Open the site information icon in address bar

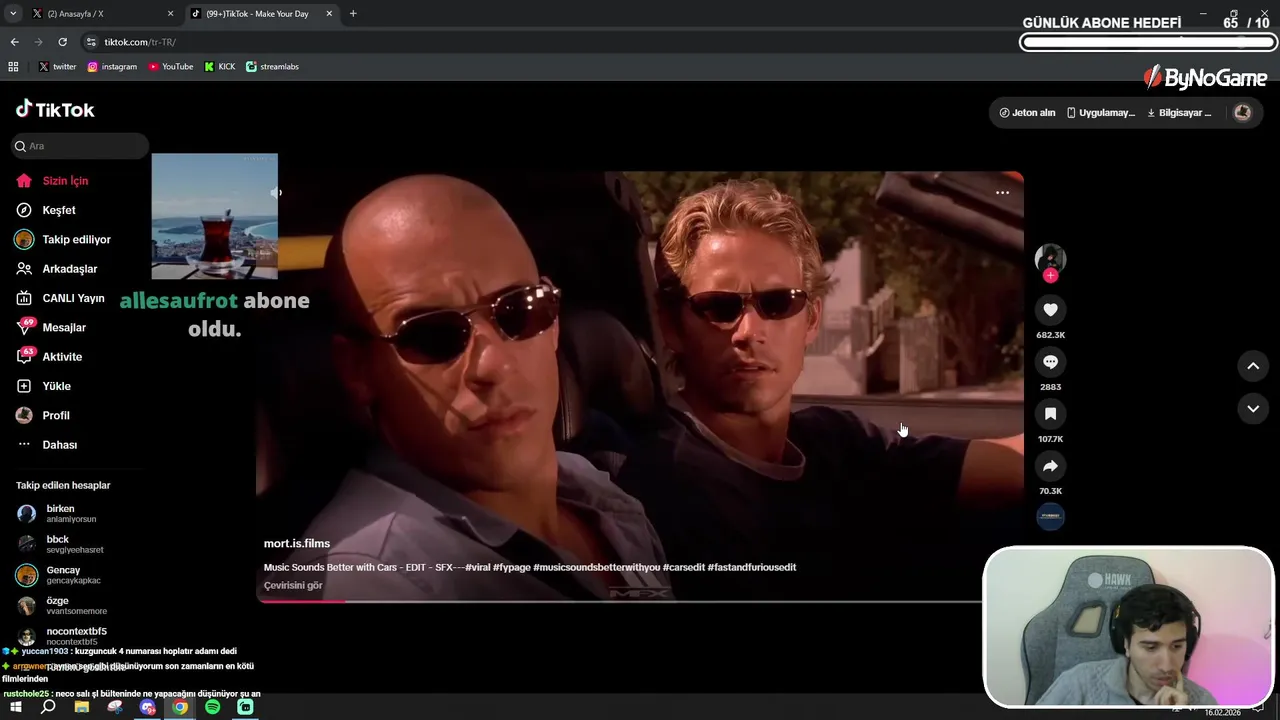coord(91,42)
